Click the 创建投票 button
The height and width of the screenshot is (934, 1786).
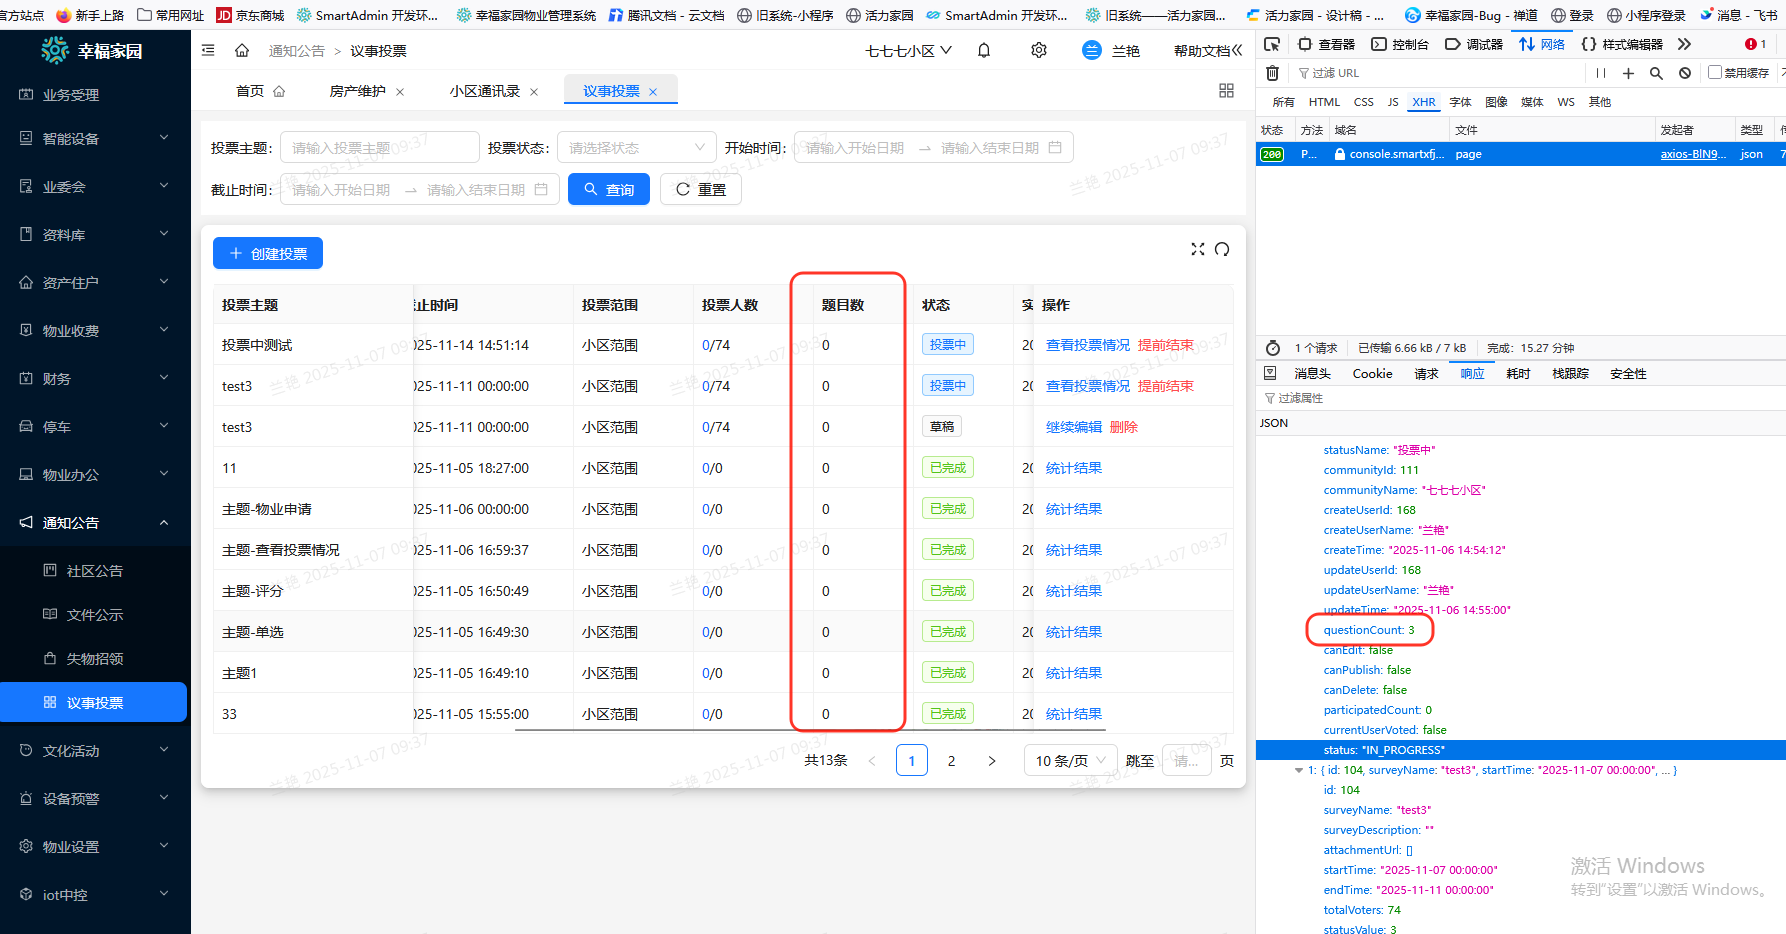(x=267, y=253)
